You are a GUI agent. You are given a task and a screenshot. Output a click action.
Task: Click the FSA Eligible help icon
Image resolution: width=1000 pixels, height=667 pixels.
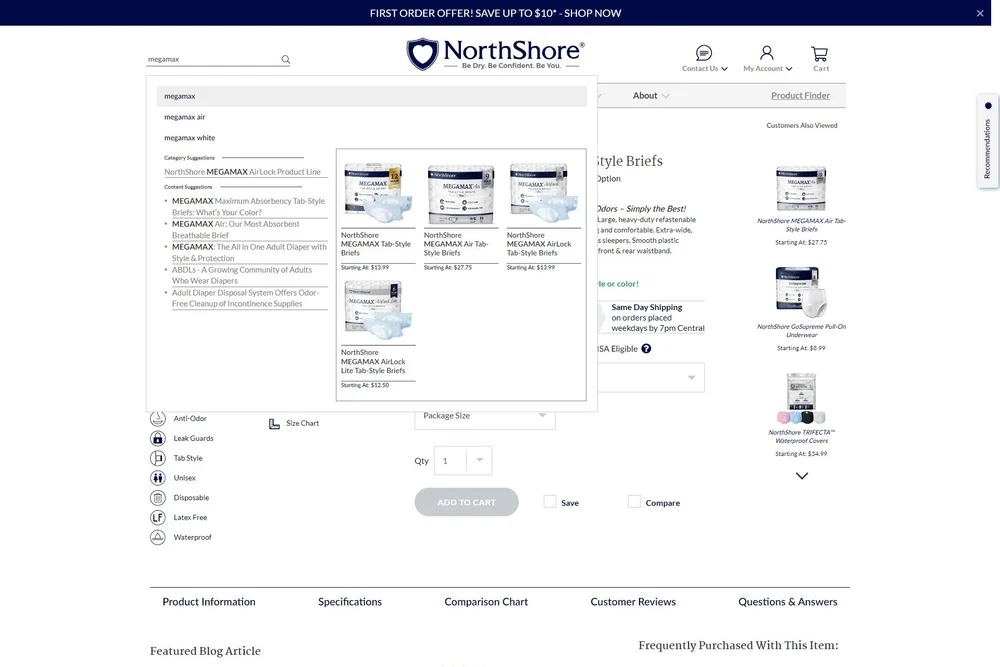point(646,349)
